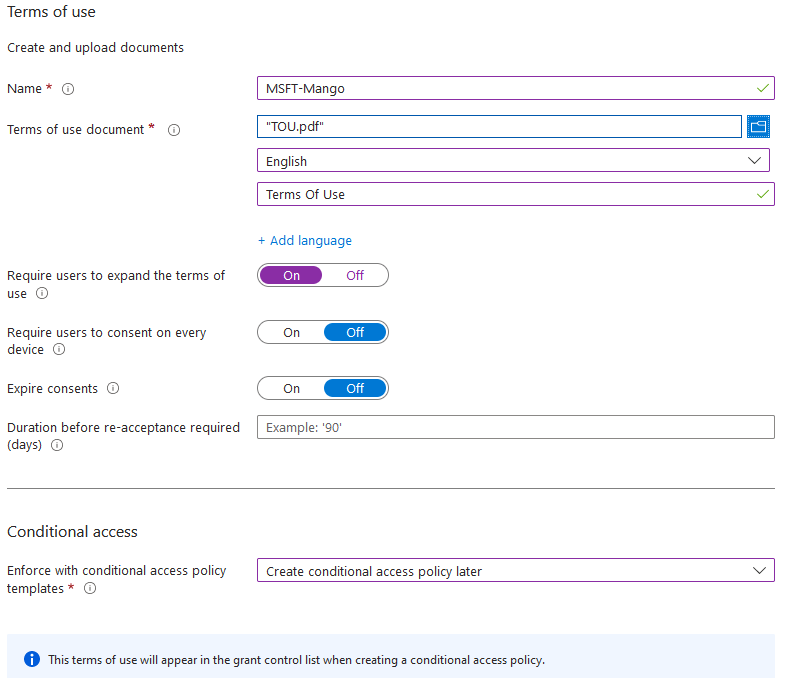Click the blue info icon in the banner
787x678 pixels.
[x=32, y=660]
